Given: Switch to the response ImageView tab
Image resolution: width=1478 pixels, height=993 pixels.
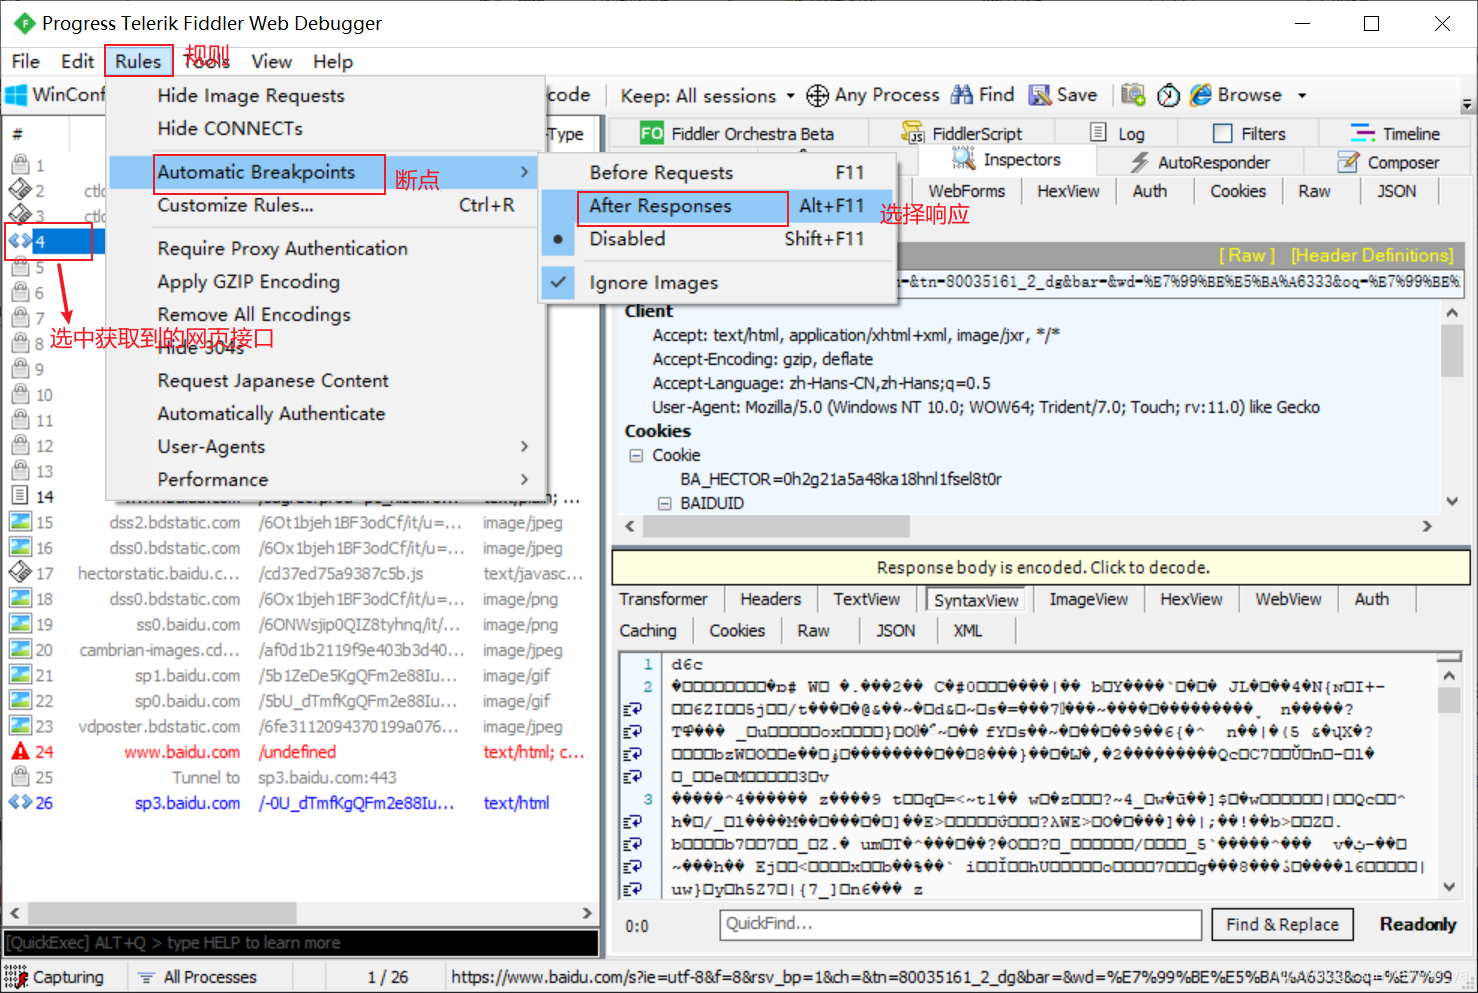Looking at the screenshot, I should pos(1088,599).
